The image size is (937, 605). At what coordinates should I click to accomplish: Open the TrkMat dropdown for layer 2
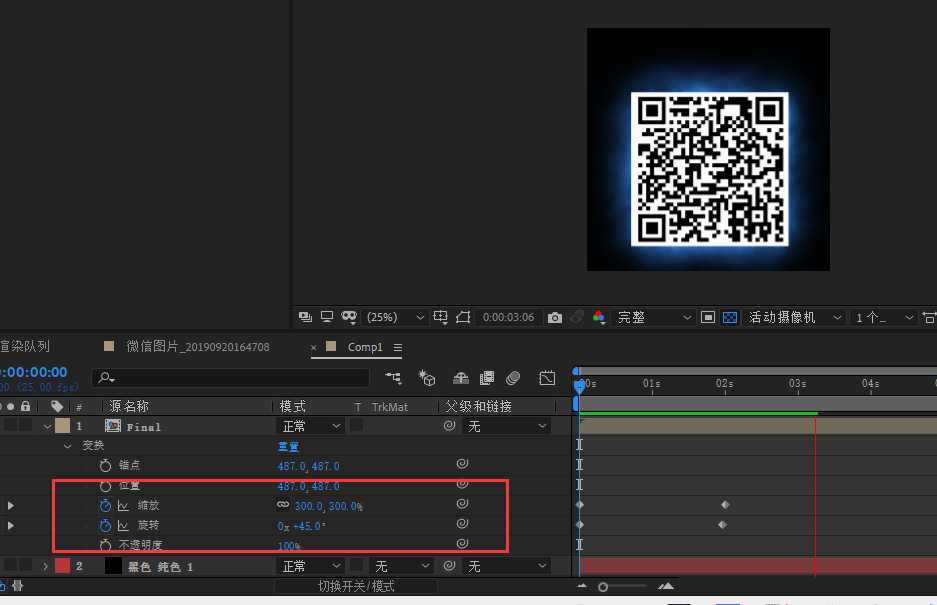[x=400, y=566]
